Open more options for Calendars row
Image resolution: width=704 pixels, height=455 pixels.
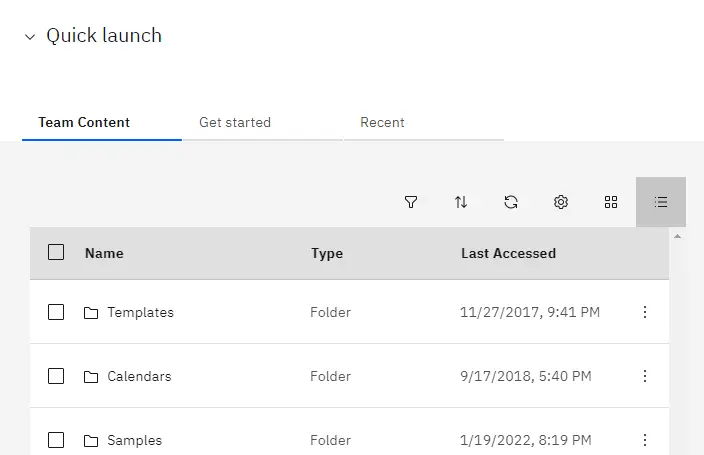click(x=645, y=376)
